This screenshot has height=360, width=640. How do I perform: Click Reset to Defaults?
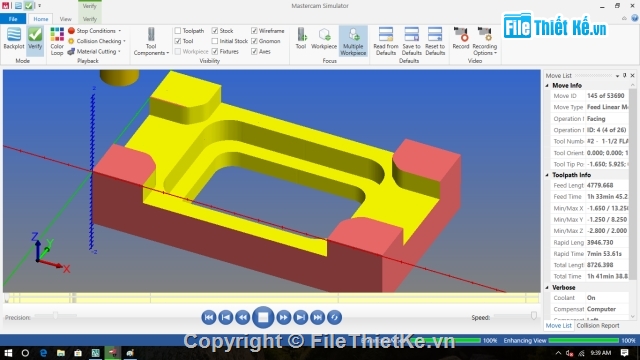(435, 41)
